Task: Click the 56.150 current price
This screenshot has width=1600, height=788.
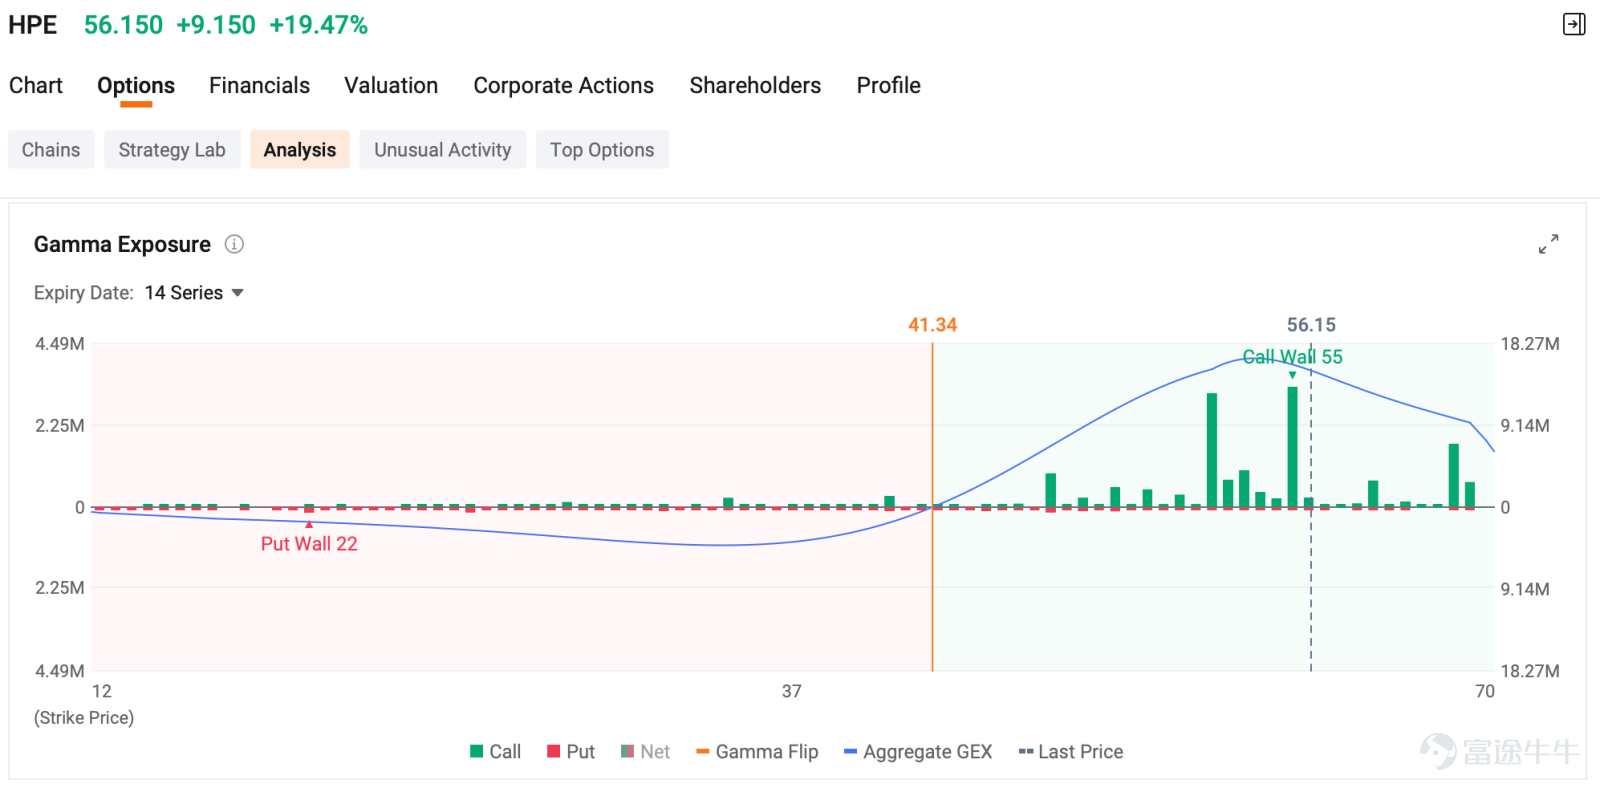Action: tap(123, 25)
